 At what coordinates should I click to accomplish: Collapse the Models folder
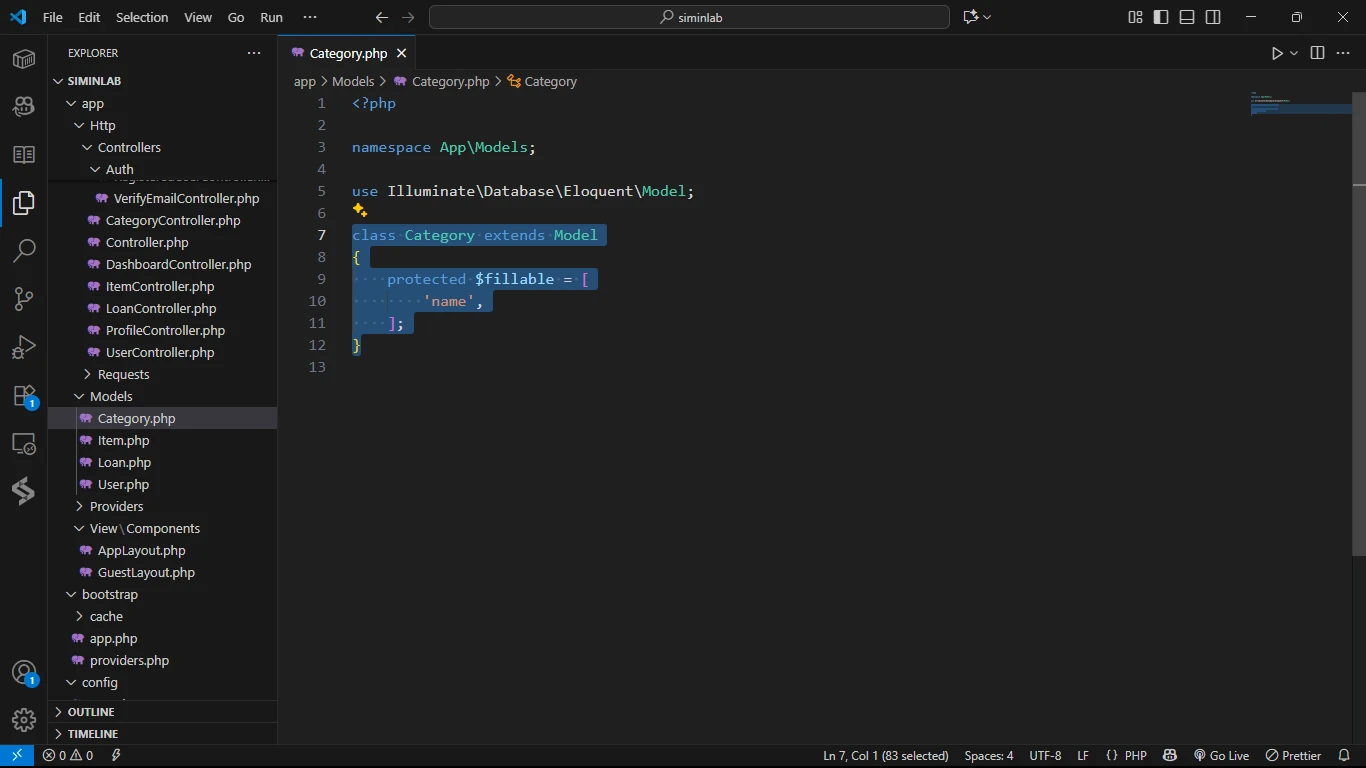point(111,396)
